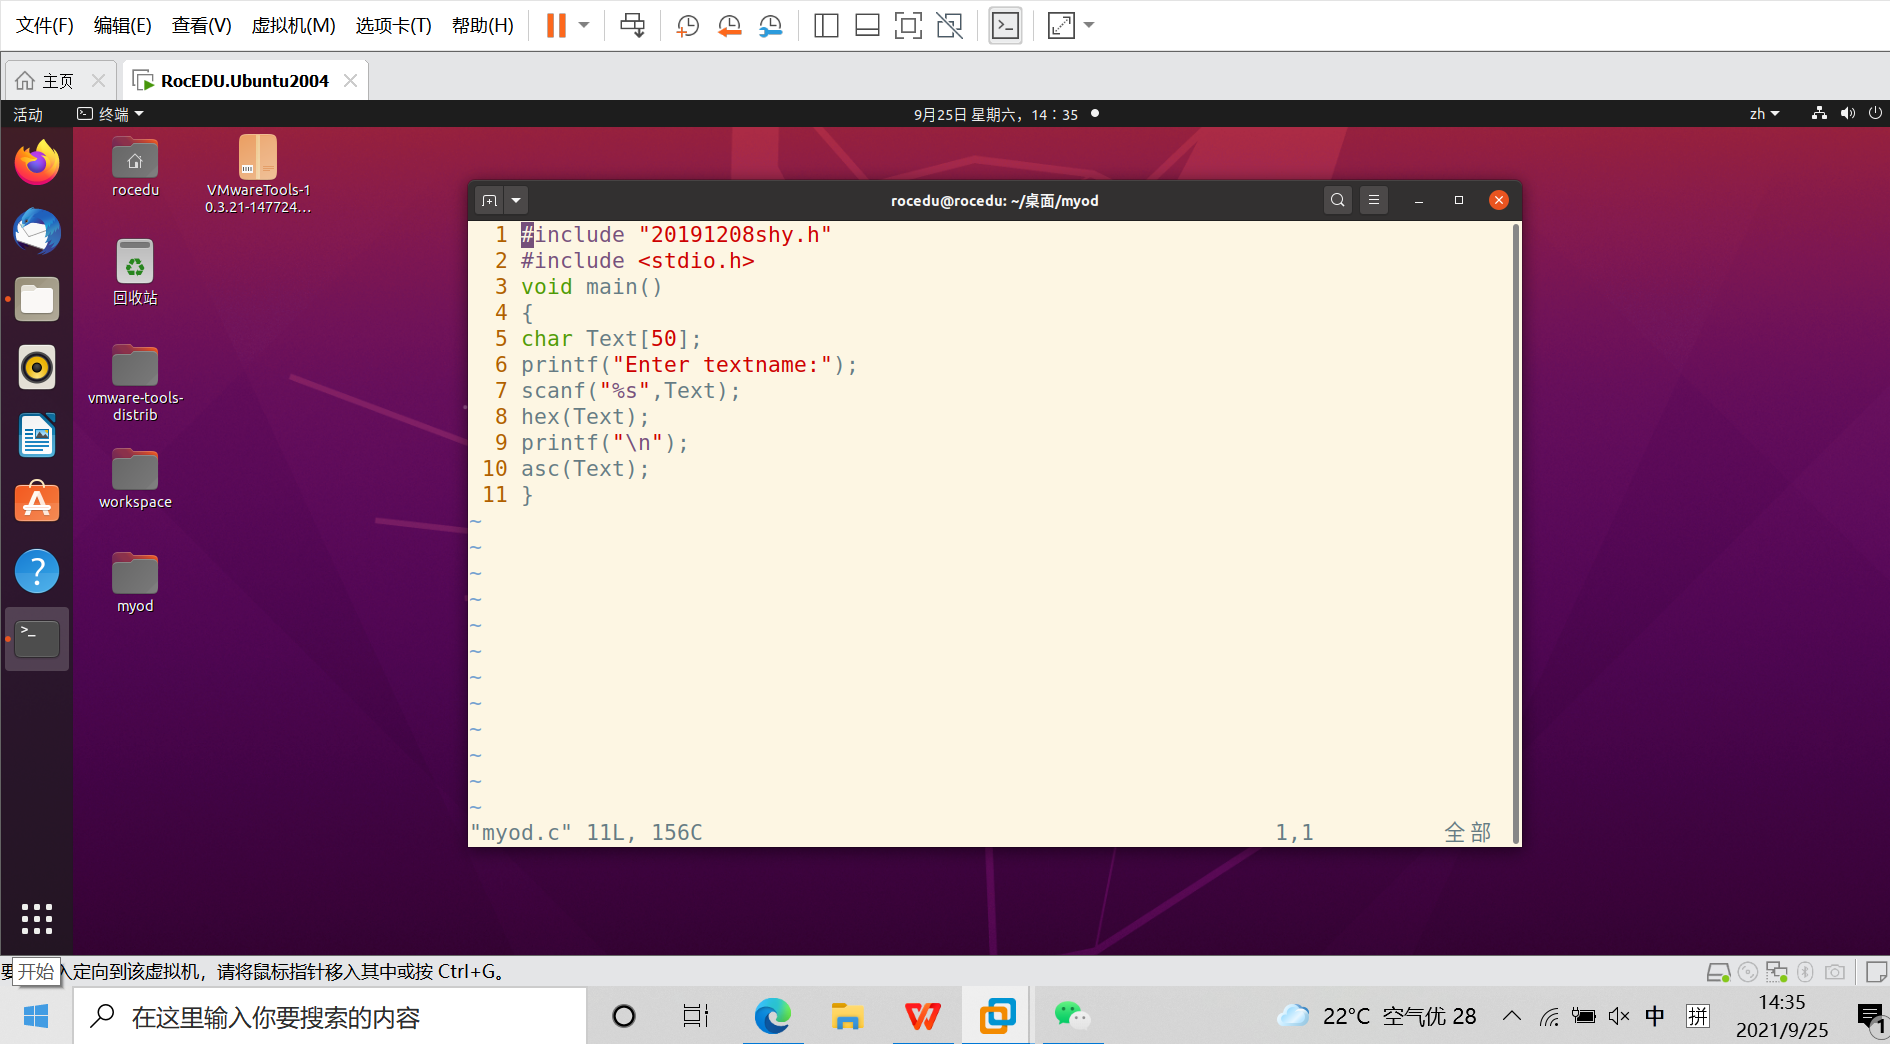Open the 选项卡(T) menu
1890x1044 pixels.
[x=393, y=25]
